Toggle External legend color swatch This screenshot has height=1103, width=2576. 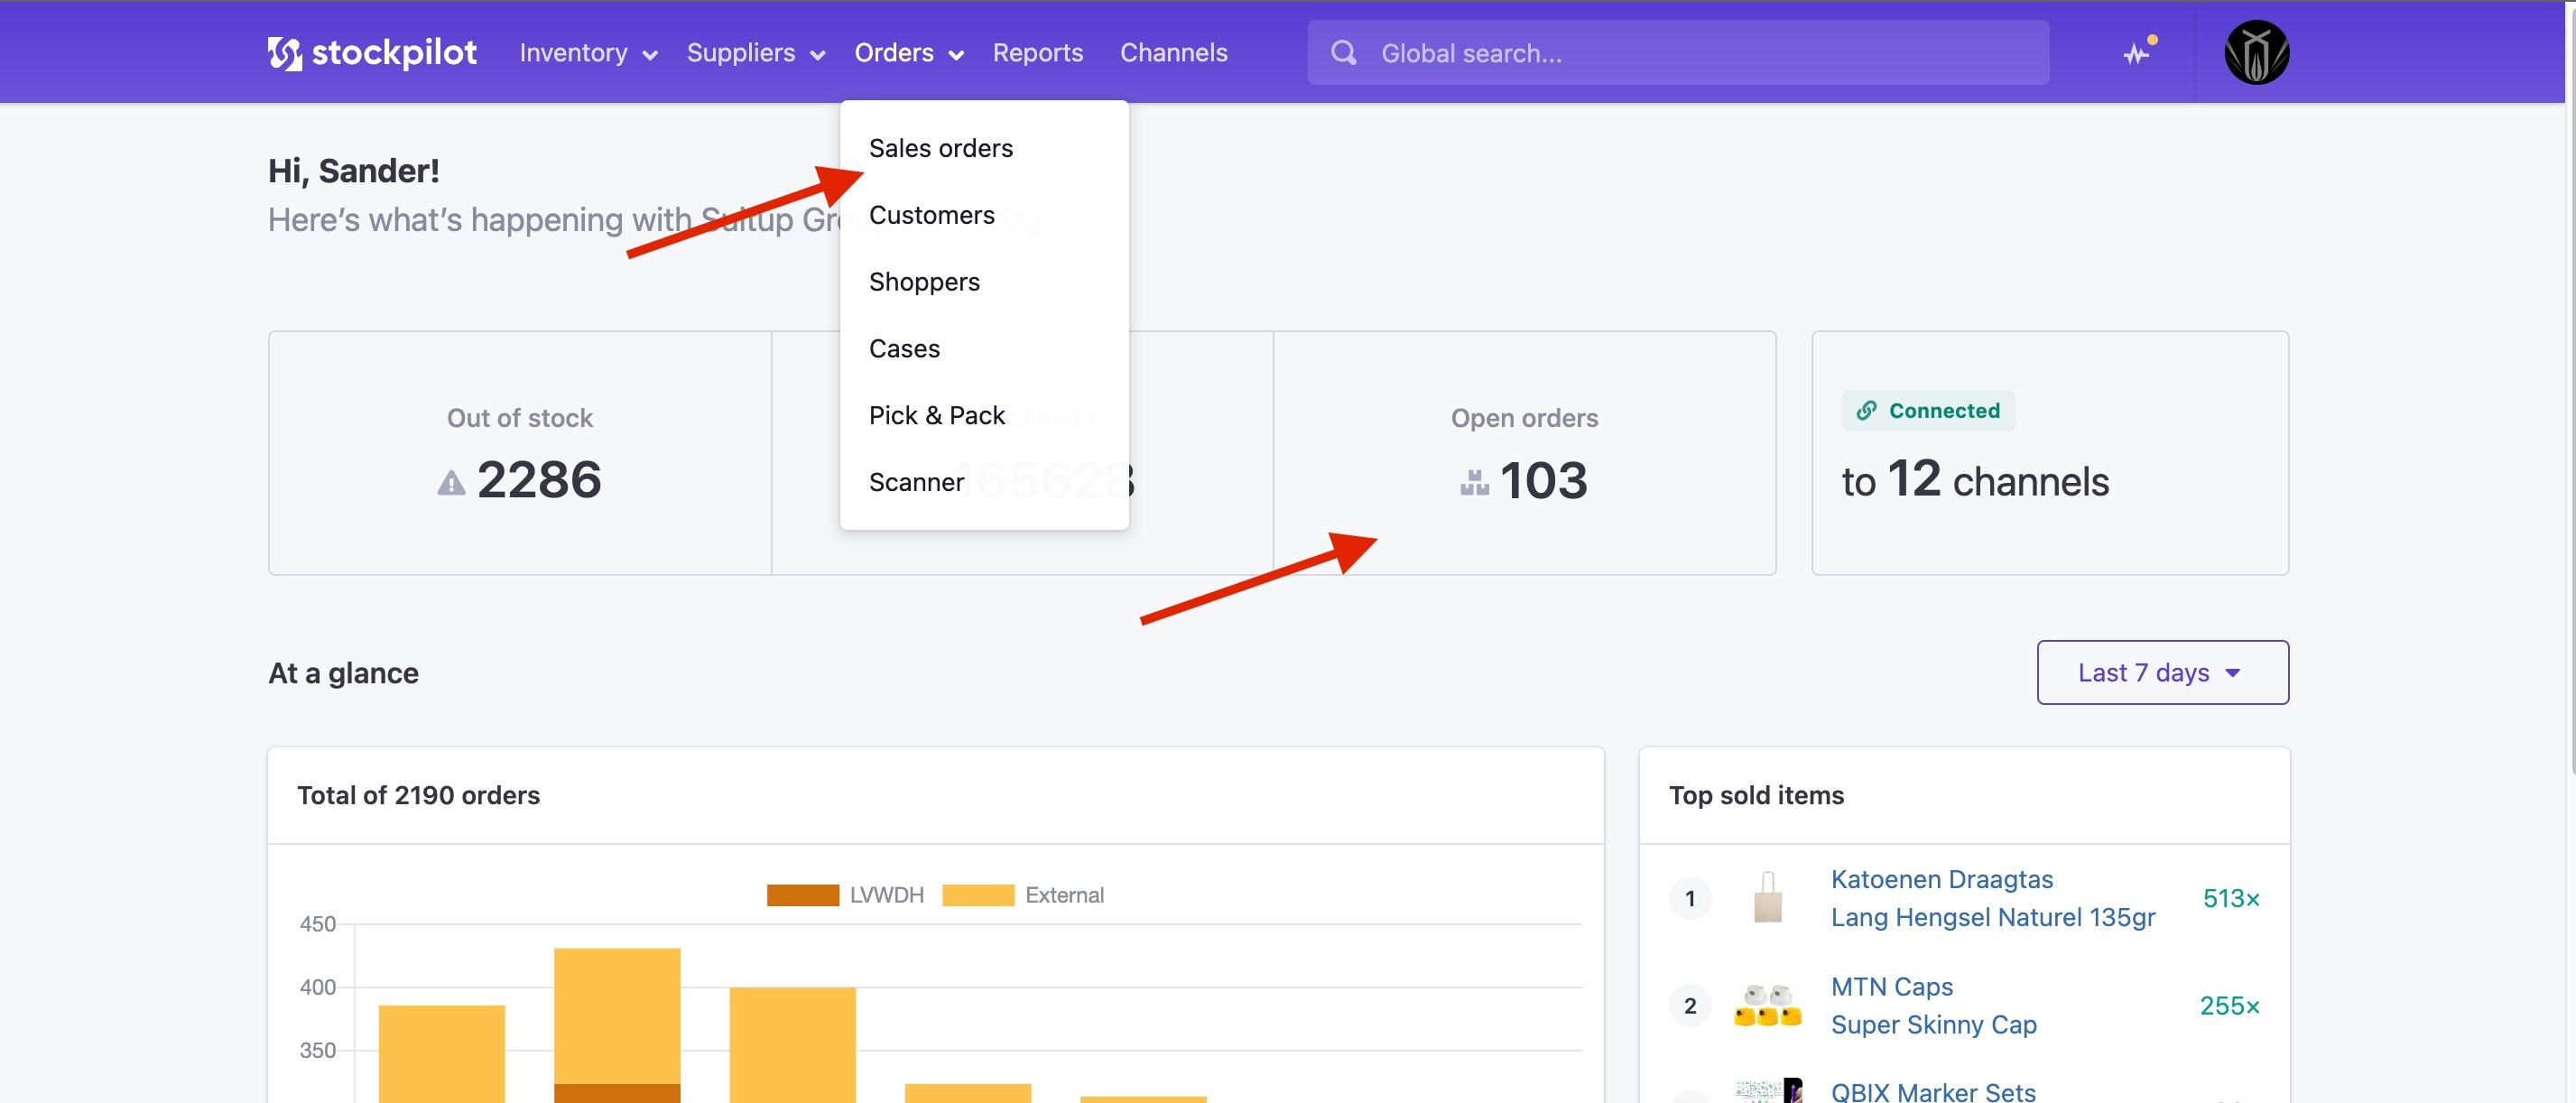coord(977,895)
